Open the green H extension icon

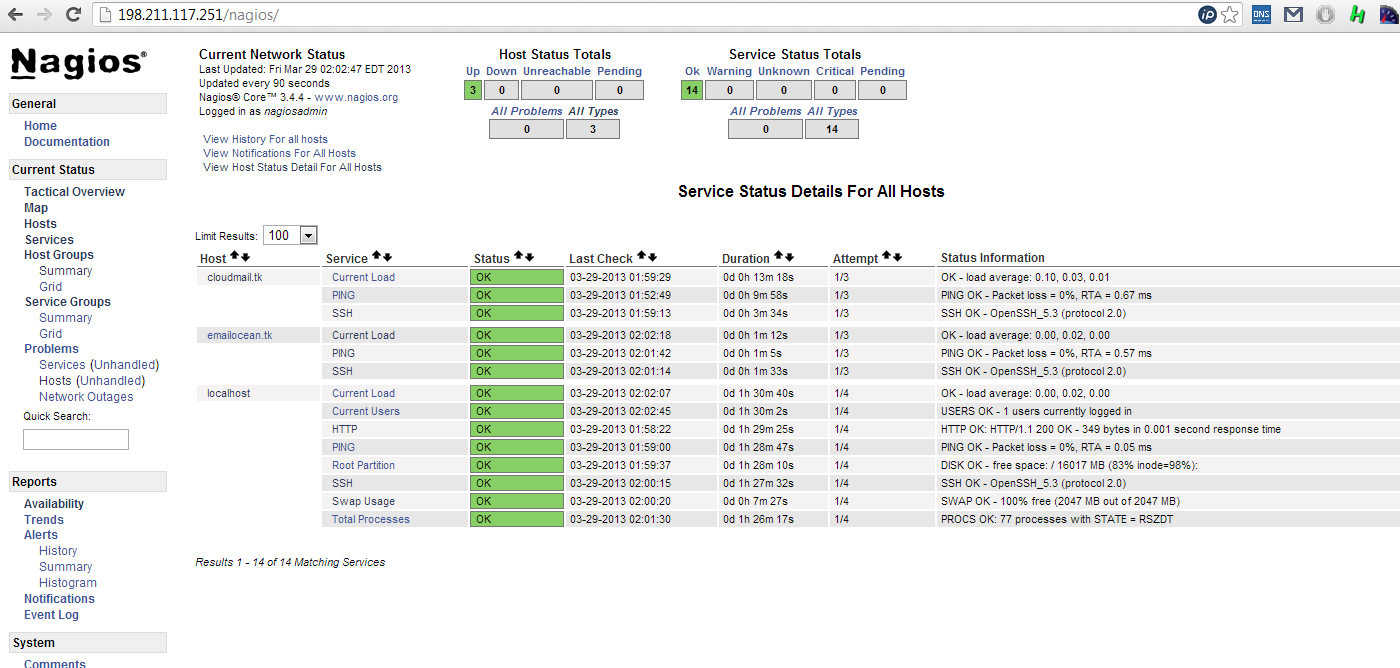(x=1357, y=15)
